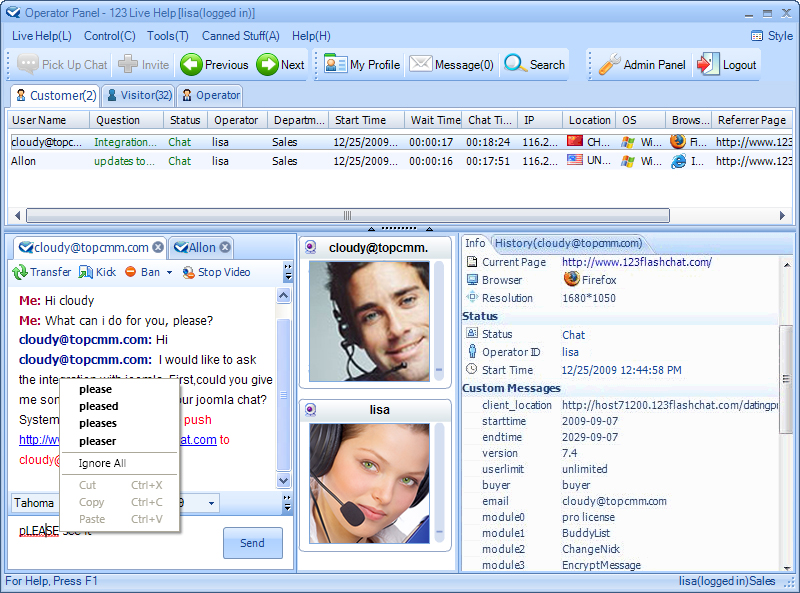Image resolution: width=800 pixels, height=593 pixels.
Task: Click the Pick Up Chat toolbar button
Action: [x=62, y=65]
